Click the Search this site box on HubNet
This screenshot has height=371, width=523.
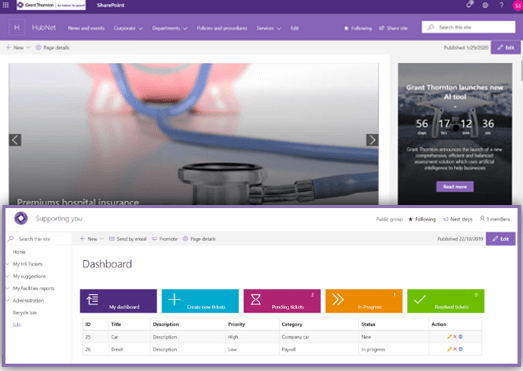(x=468, y=27)
